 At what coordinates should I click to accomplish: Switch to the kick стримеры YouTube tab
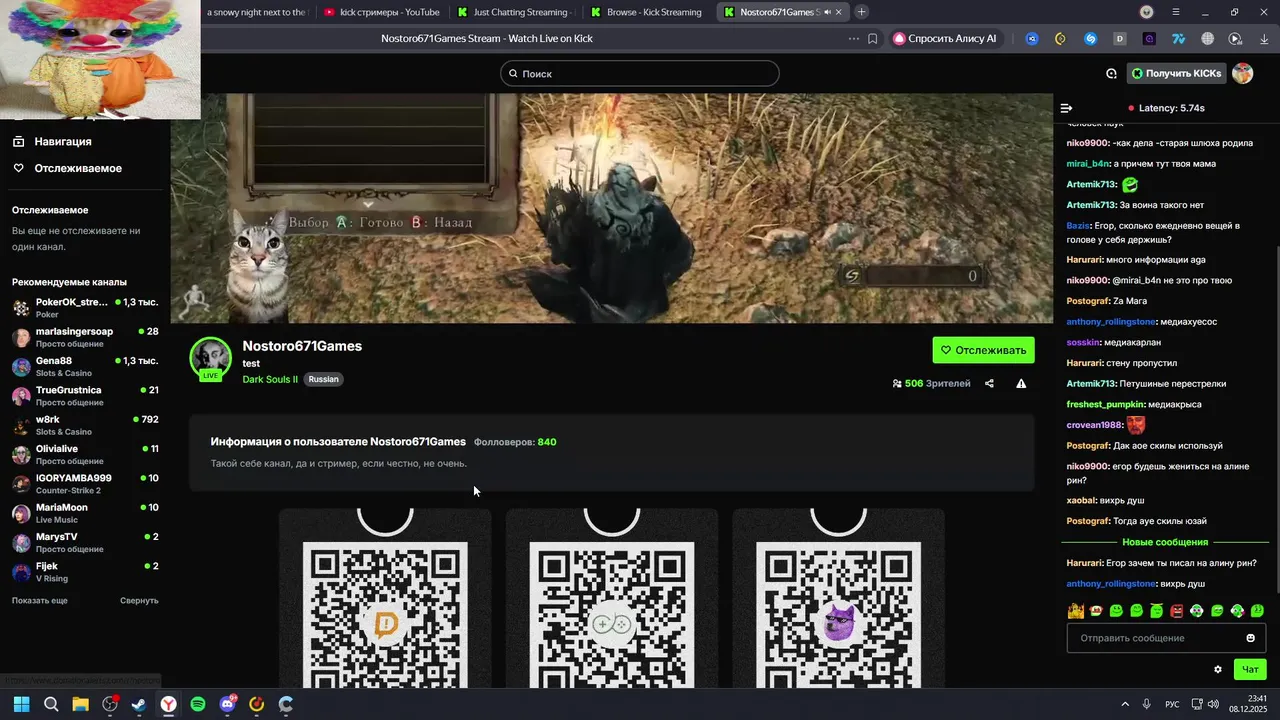pyautogui.click(x=382, y=12)
